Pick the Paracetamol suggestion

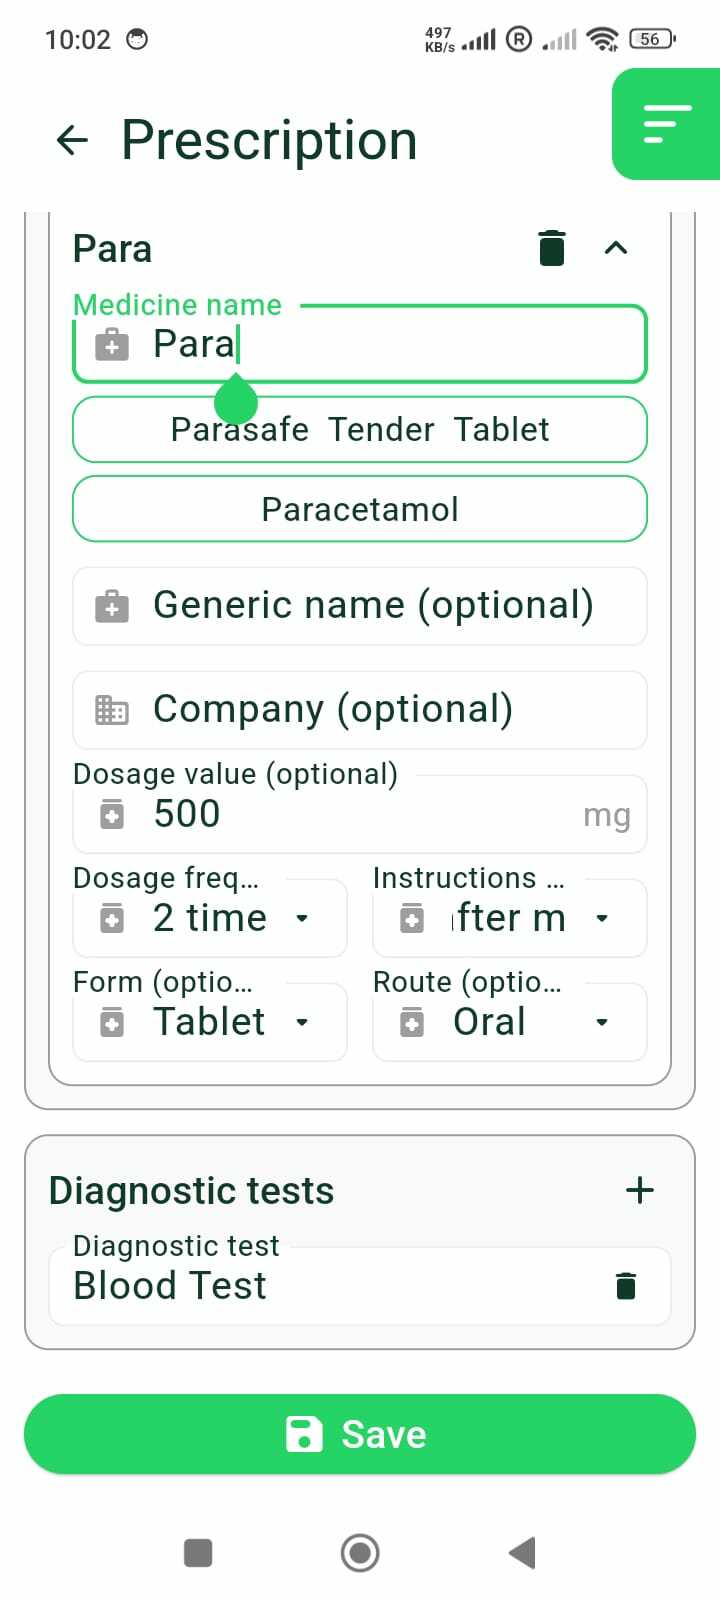tap(360, 510)
